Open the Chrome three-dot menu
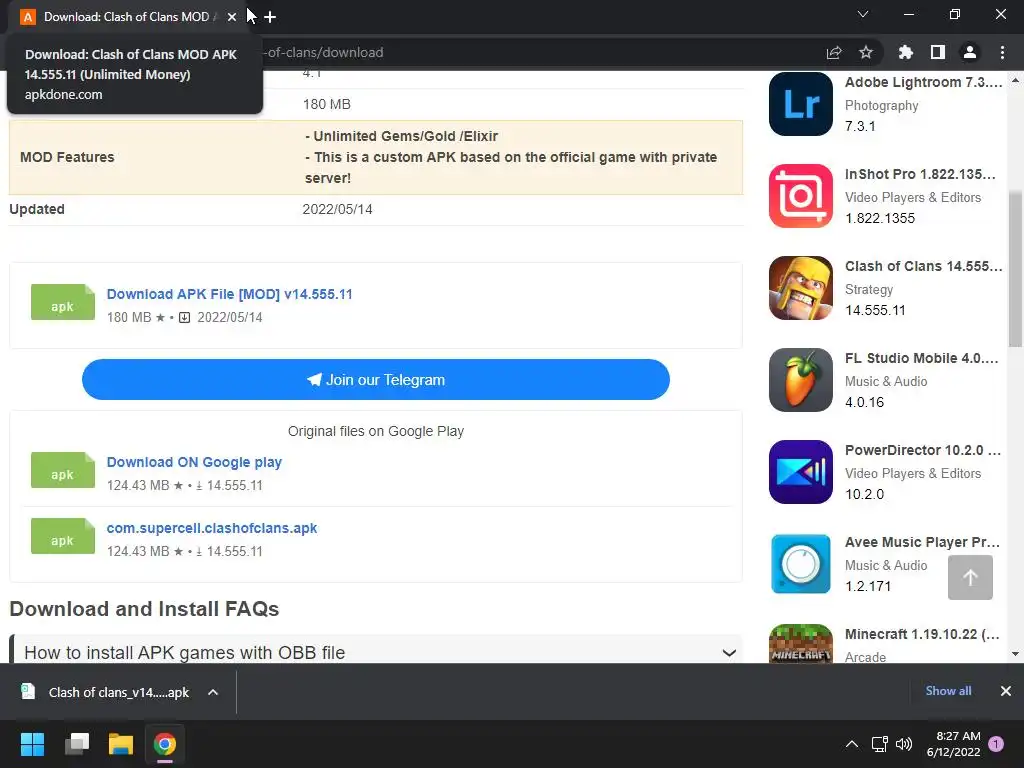This screenshot has width=1024, height=768. click(1002, 52)
